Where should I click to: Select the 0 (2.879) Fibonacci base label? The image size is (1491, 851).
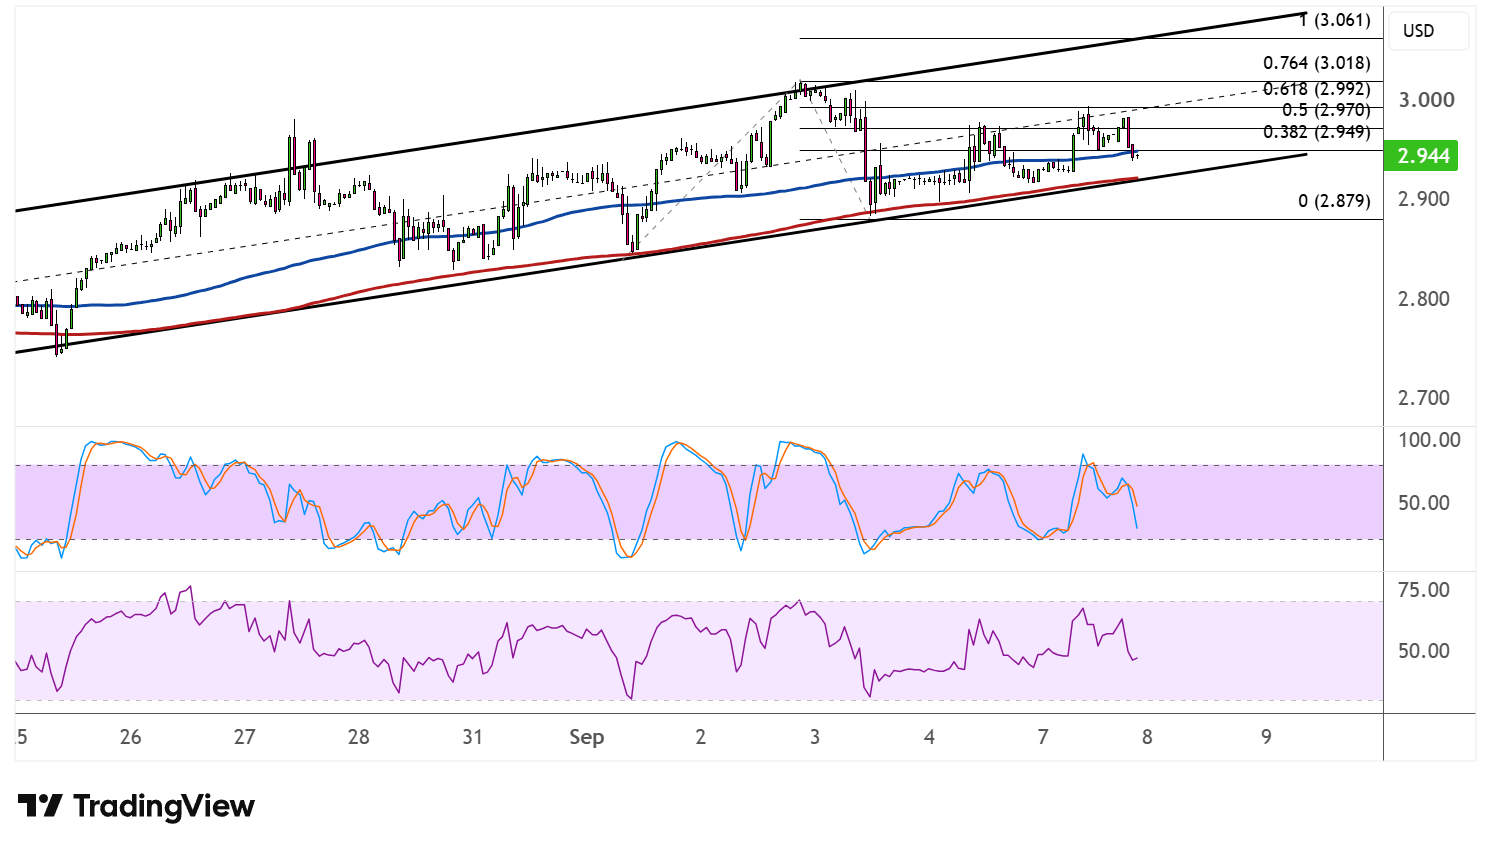[1334, 201]
